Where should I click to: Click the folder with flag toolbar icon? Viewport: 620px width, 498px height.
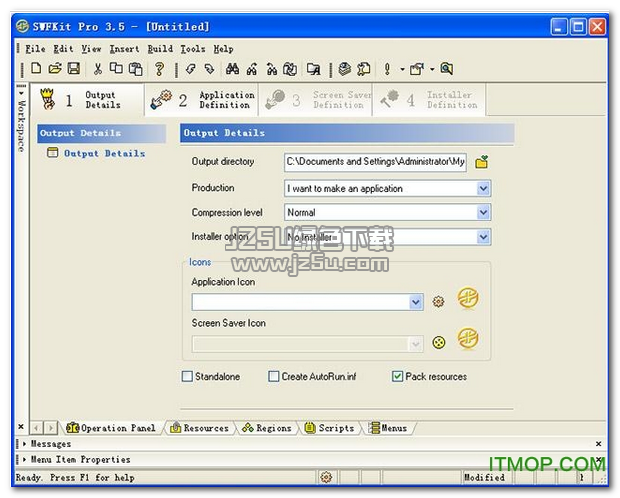[416, 69]
